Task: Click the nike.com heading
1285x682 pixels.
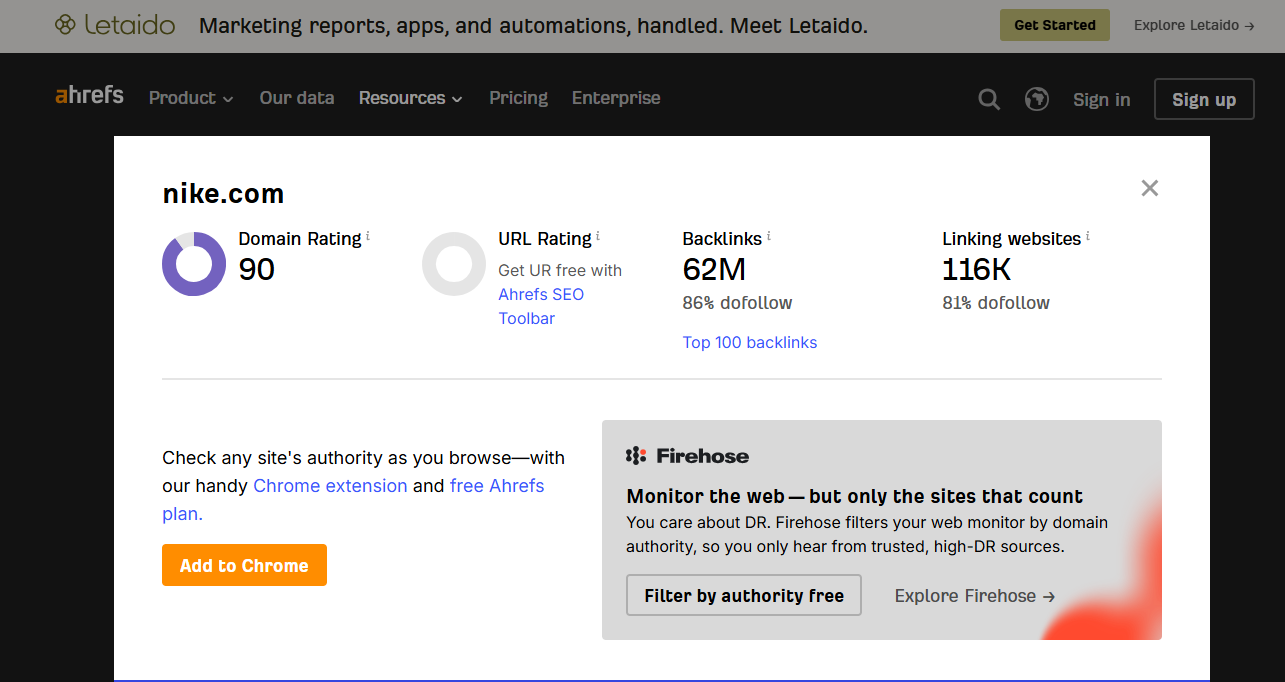Action: (223, 194)
